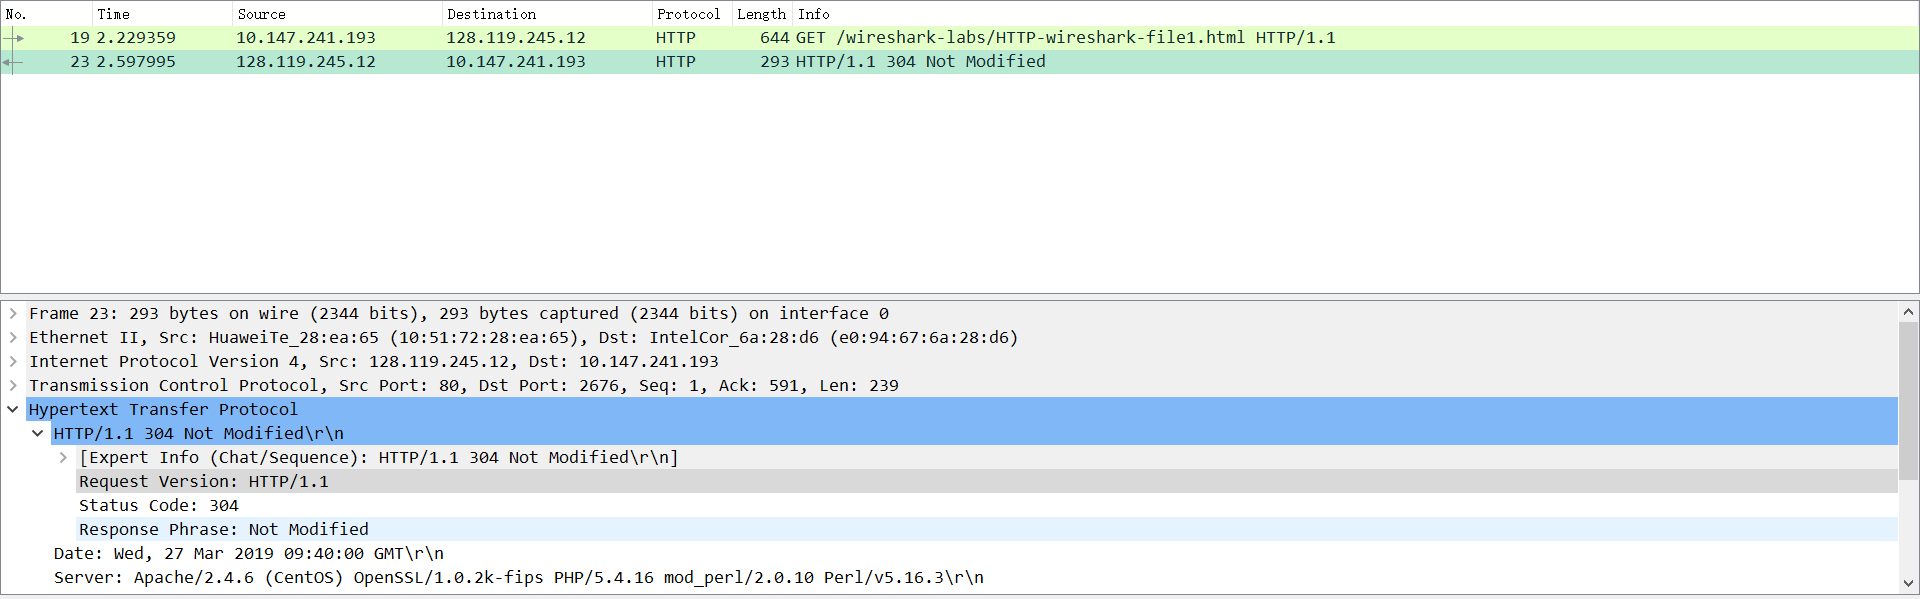Sort packets by the No. column header
Image resolution: width=1920 pixels, height=599 pixels.
click(x=46, y=14)
